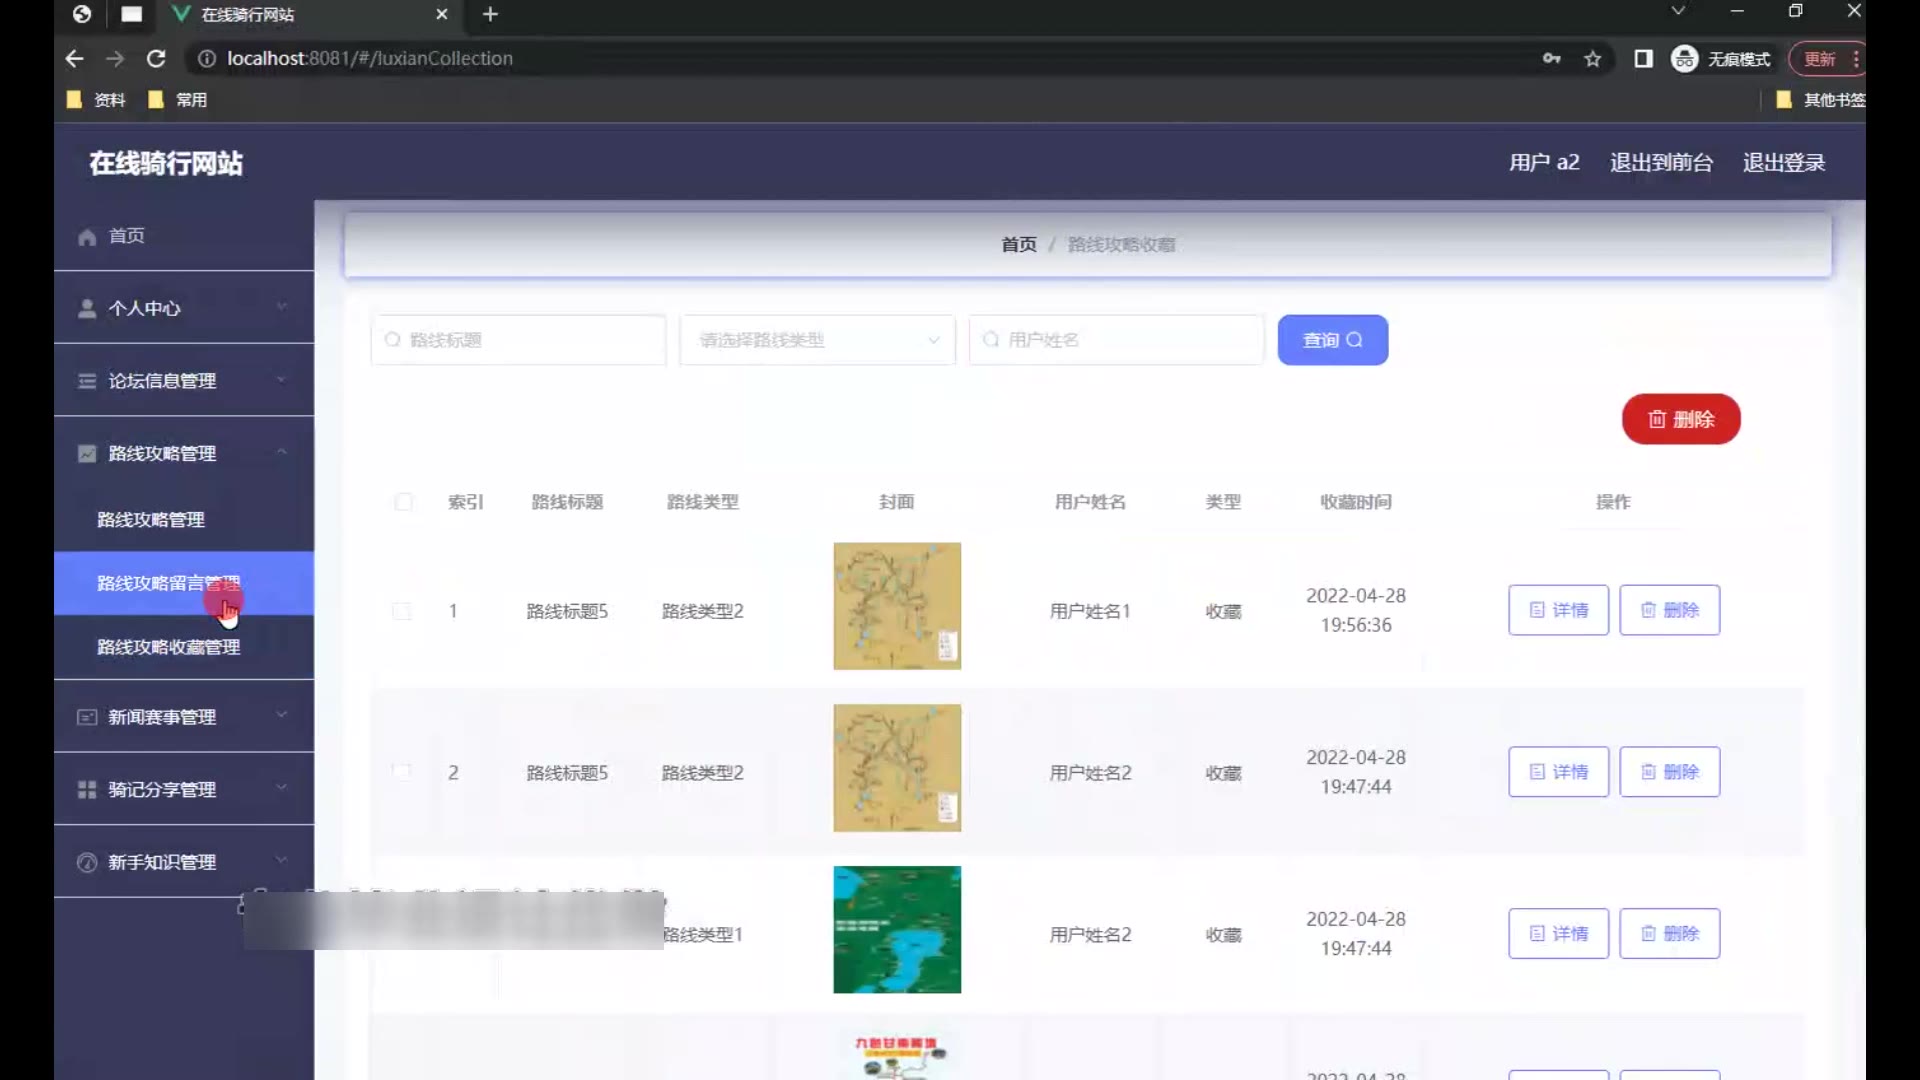This screenshot has width=1920, height=1080.
Task: Click the browser reload icon
Action: pos(156,59)
